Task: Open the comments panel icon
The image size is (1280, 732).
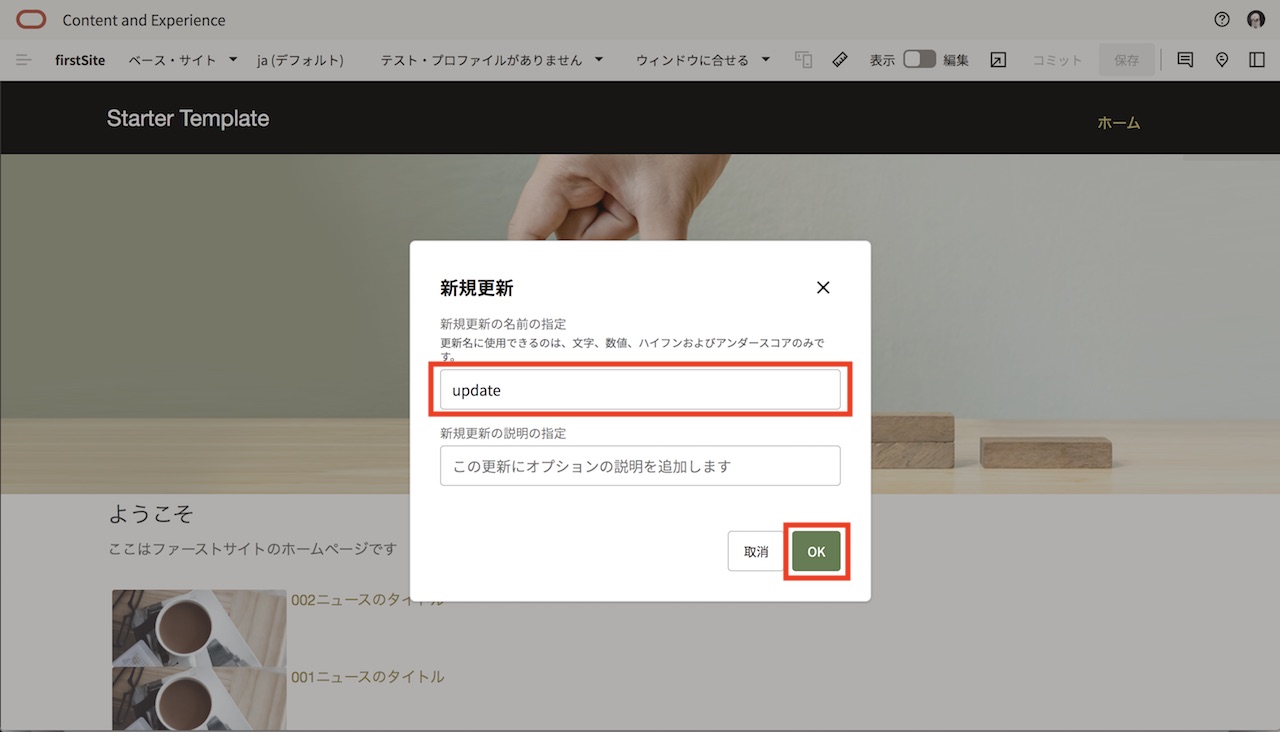Action: tap(1184, 60)
